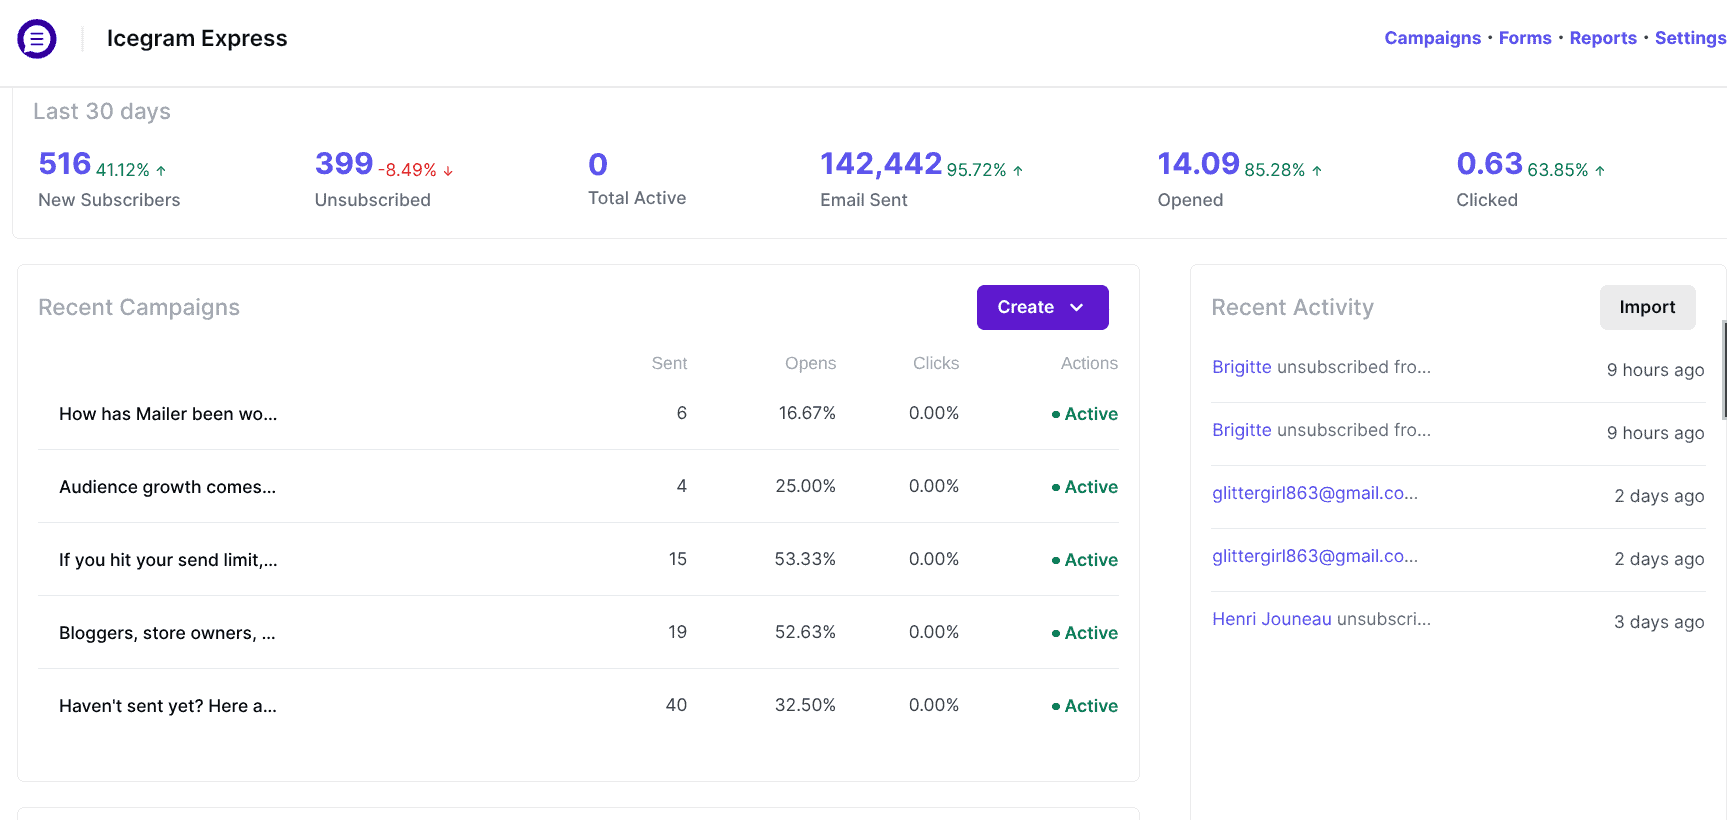Click the Recent Activity heading
Viewport: 1727px width, 820px height.
click(1292, 307)
